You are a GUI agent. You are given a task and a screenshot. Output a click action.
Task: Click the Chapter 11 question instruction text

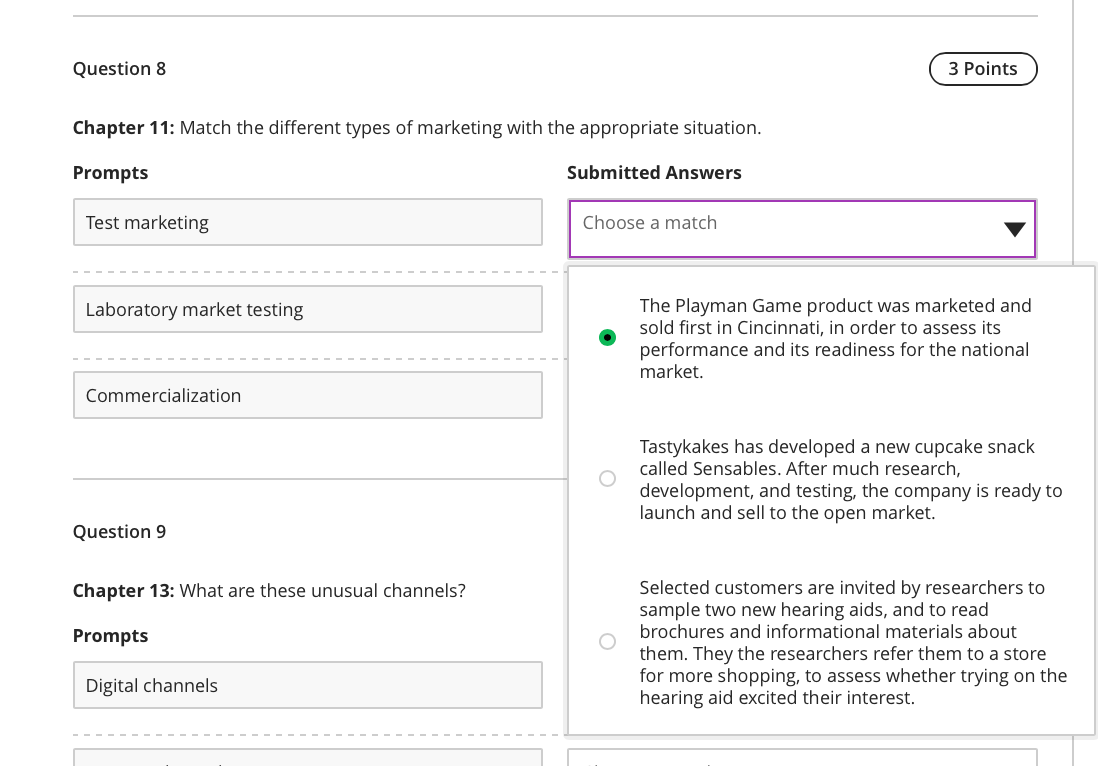click(x=417, y=128)
